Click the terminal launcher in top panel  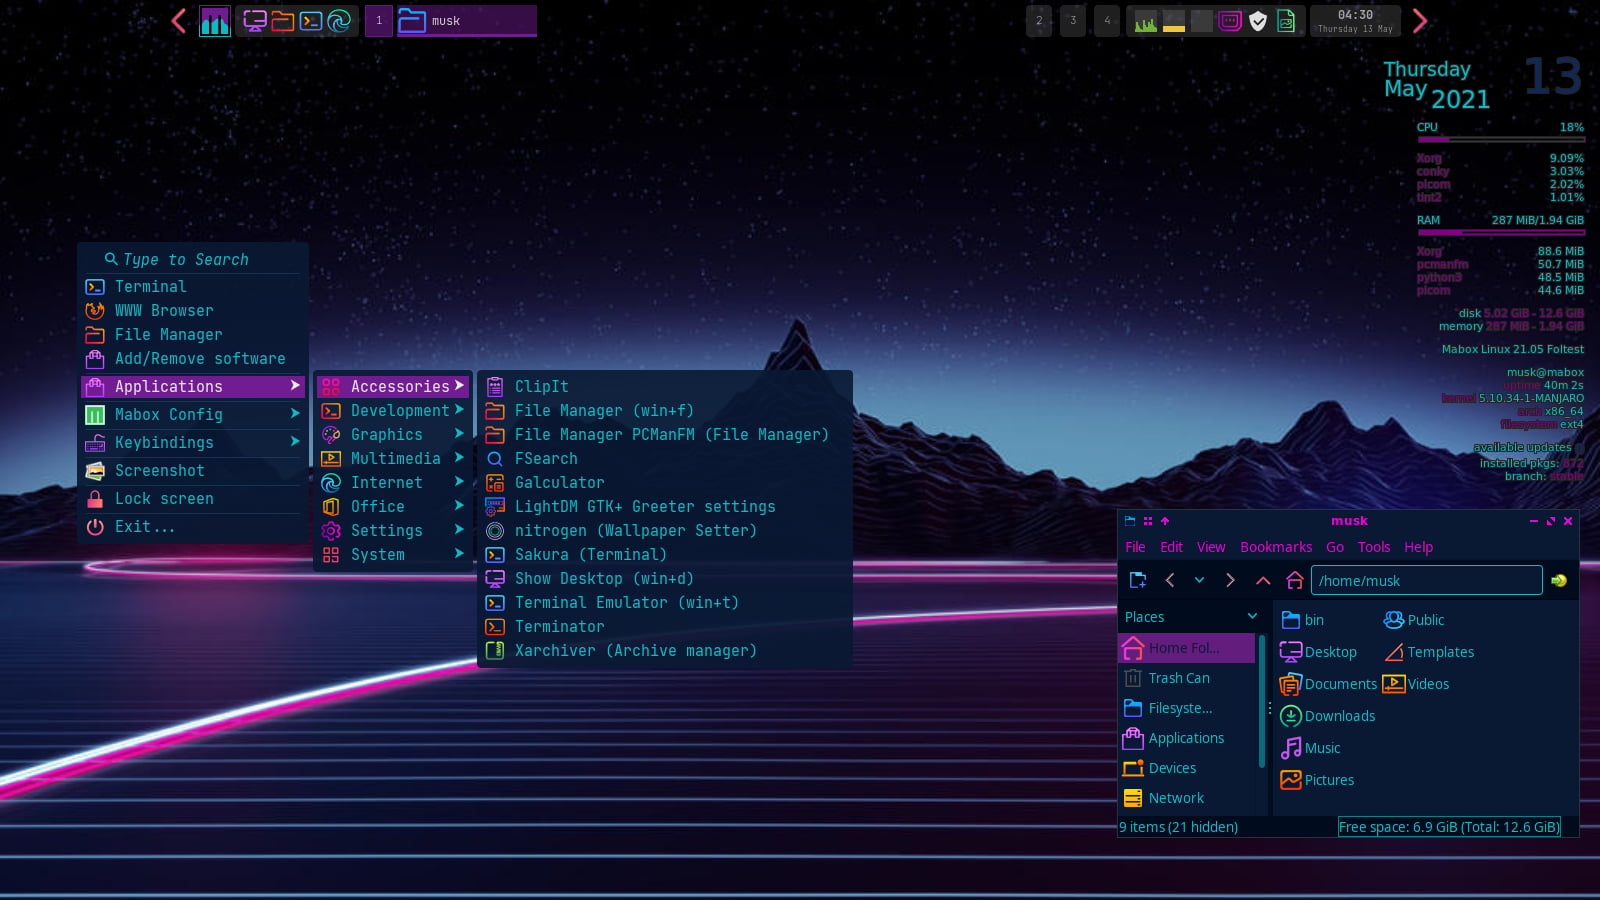tap(311, 21)
